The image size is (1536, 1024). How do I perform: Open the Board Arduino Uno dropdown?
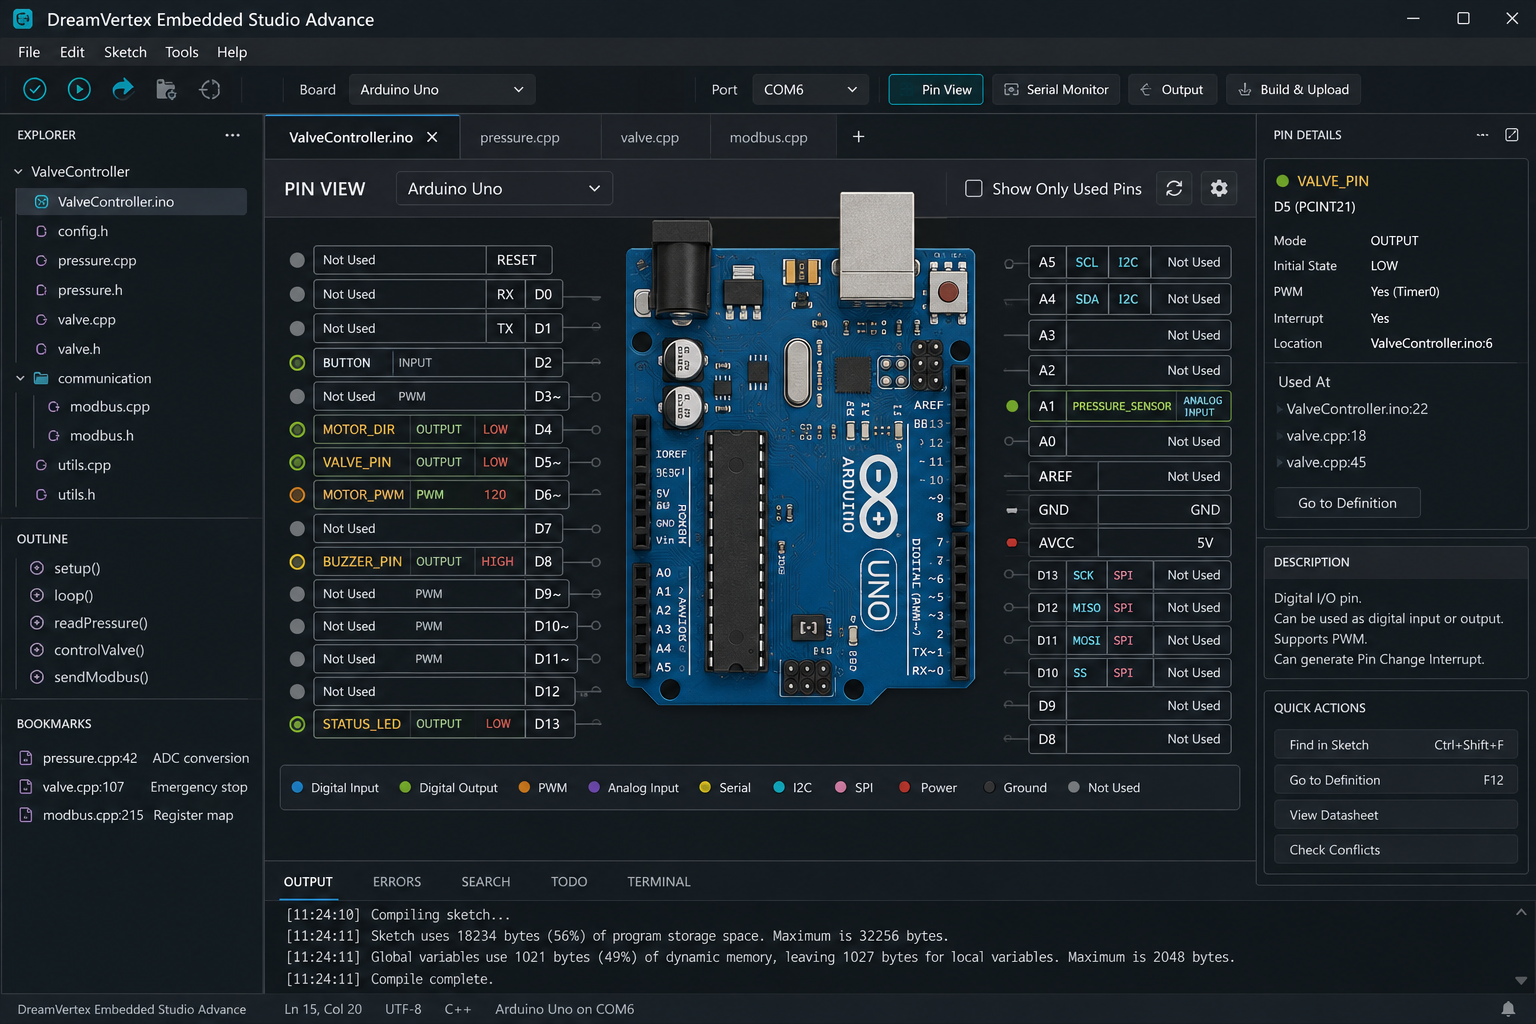coord(442,89)
